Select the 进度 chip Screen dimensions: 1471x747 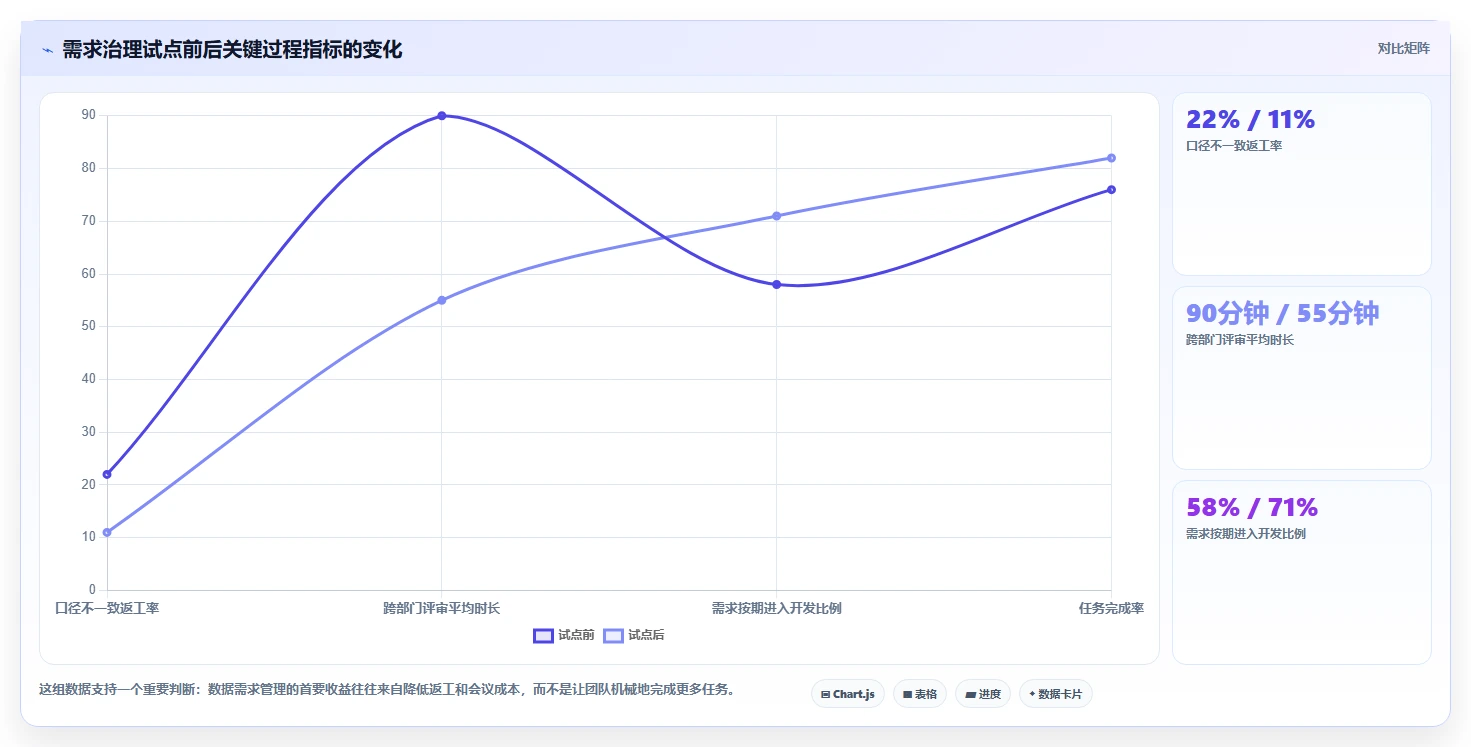point(983,693)
